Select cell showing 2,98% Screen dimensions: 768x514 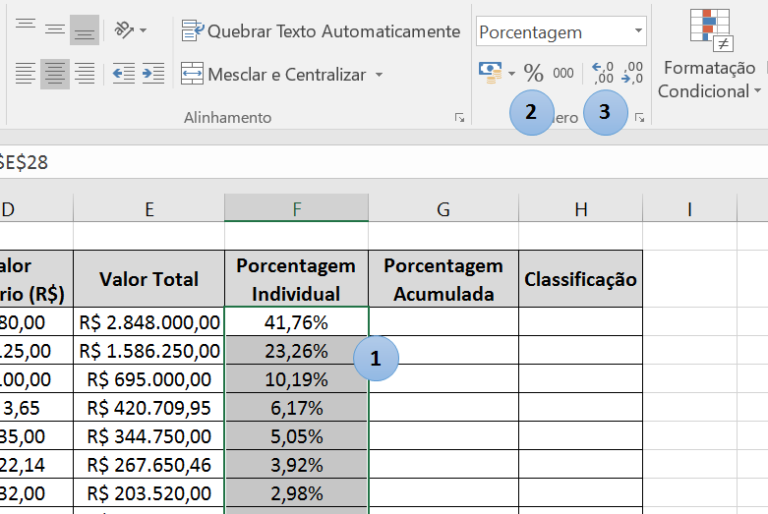[x=296, y=492]
